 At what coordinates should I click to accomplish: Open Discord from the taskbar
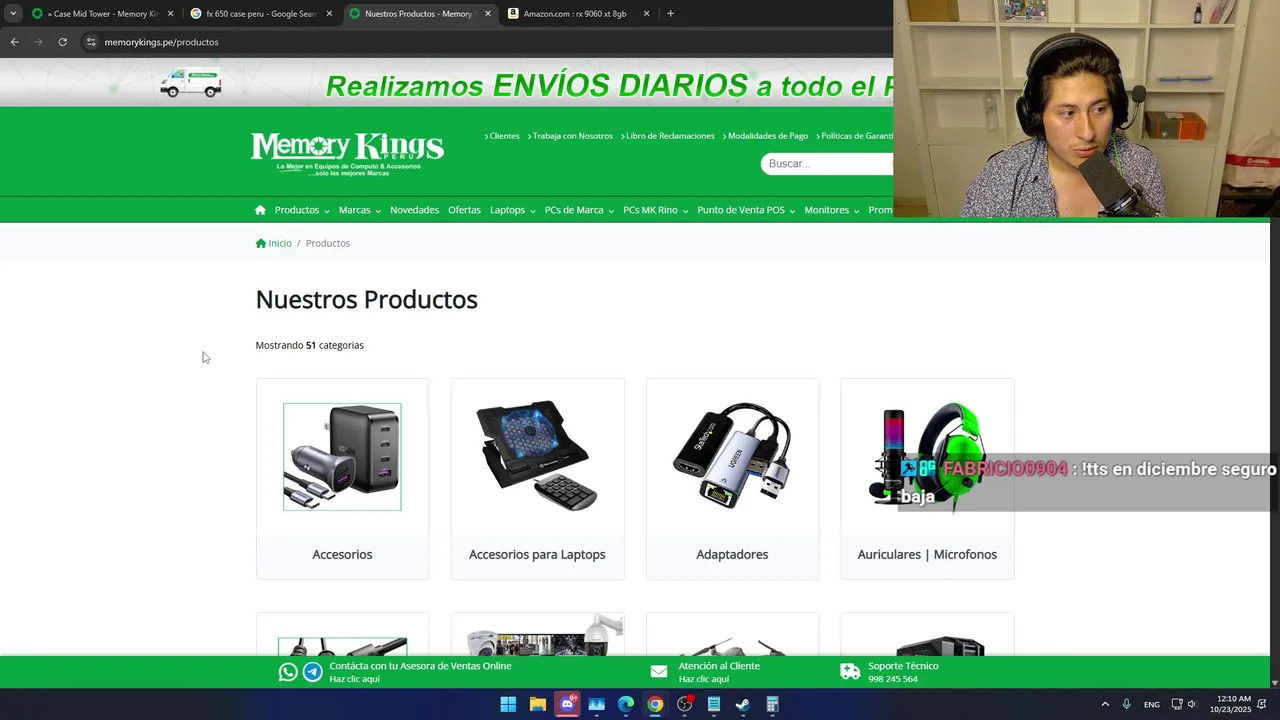pos(567,704)
